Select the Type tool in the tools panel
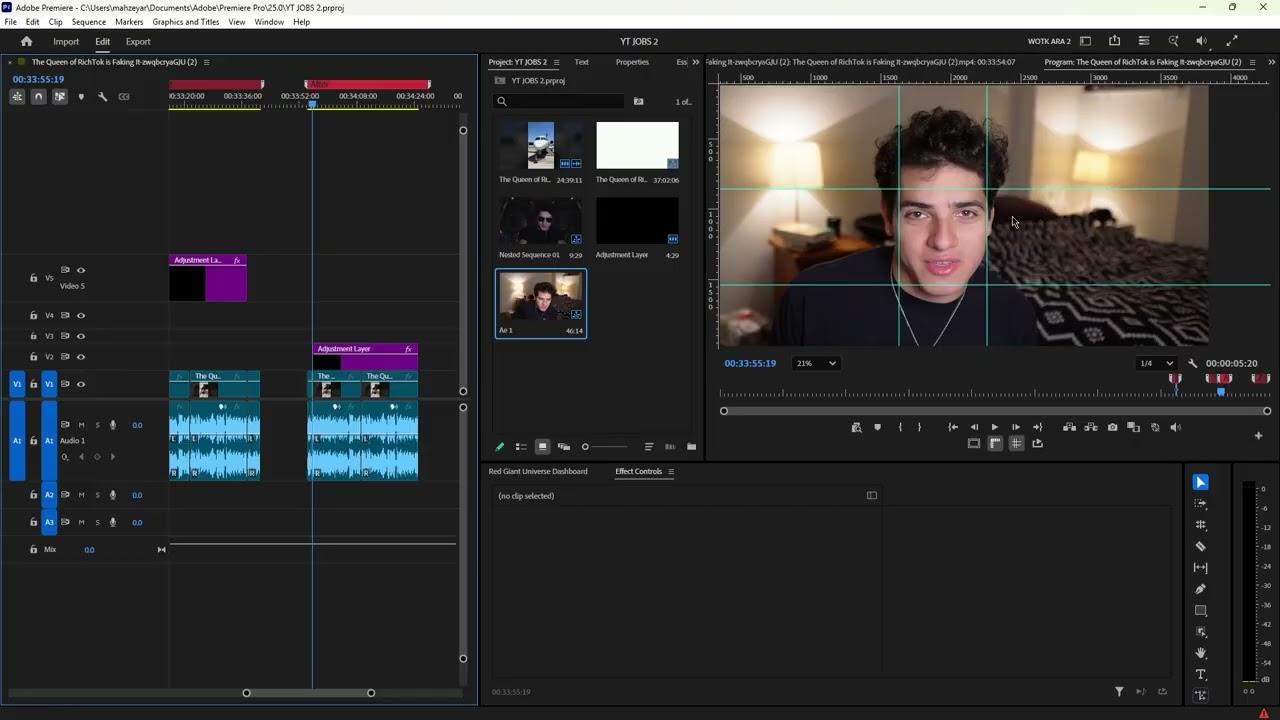This screenshot has height=720, width=1280. (x=1201, y=675)
